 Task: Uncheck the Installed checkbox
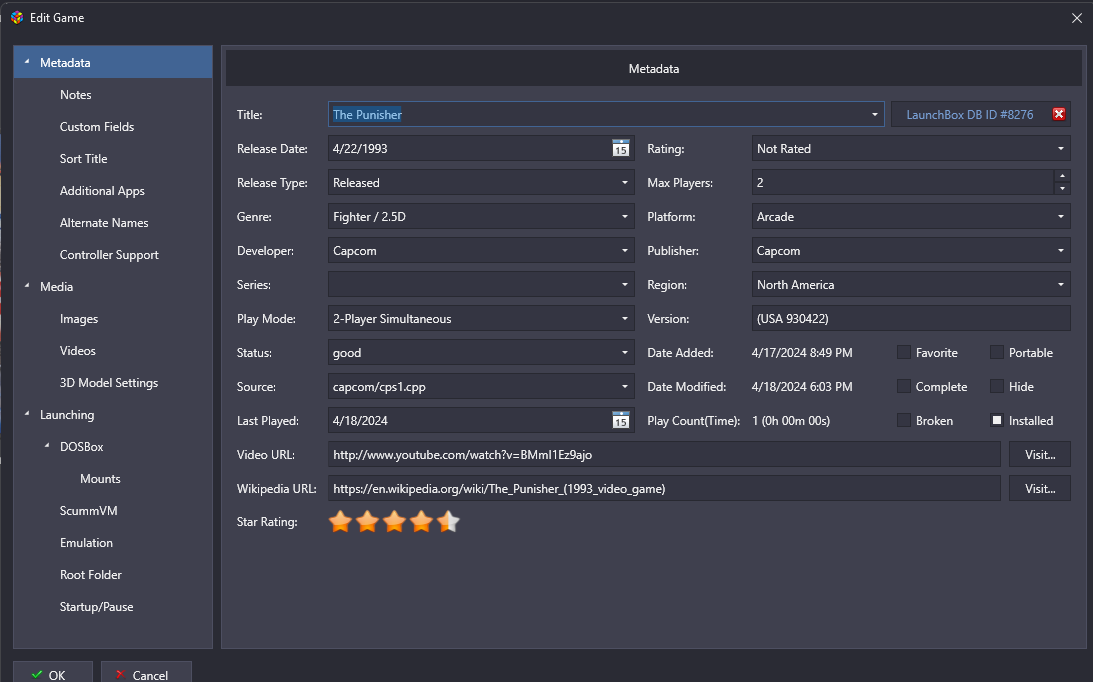(x=997, y=420)
